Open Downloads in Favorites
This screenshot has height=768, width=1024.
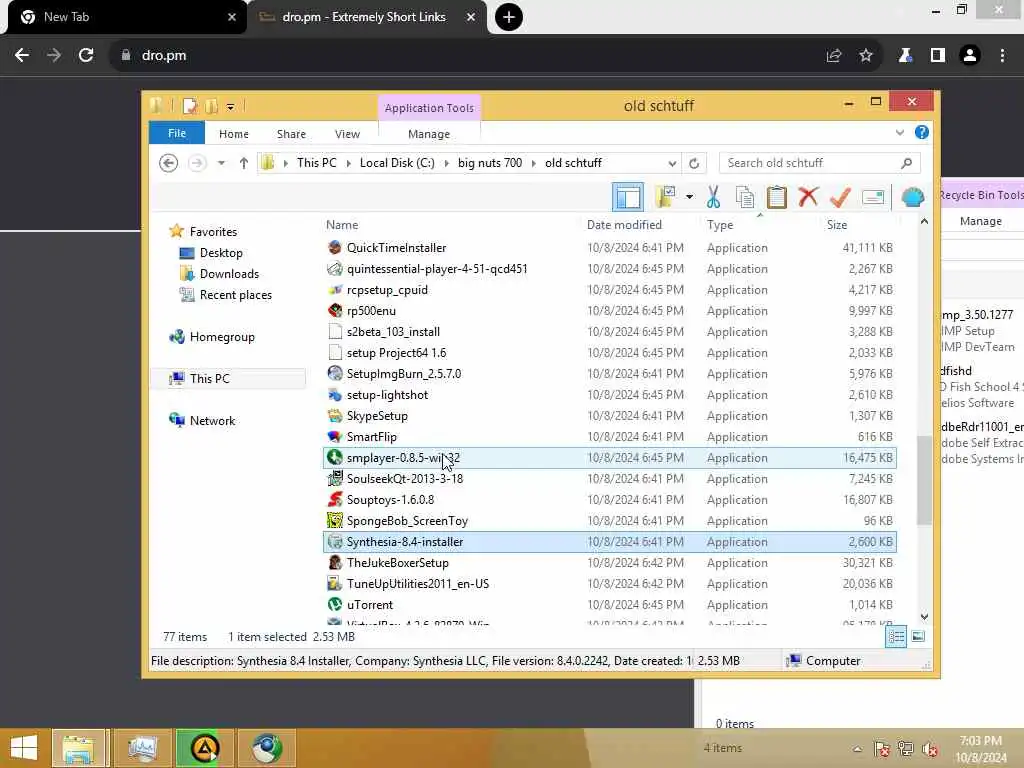(x=229, y=274)
